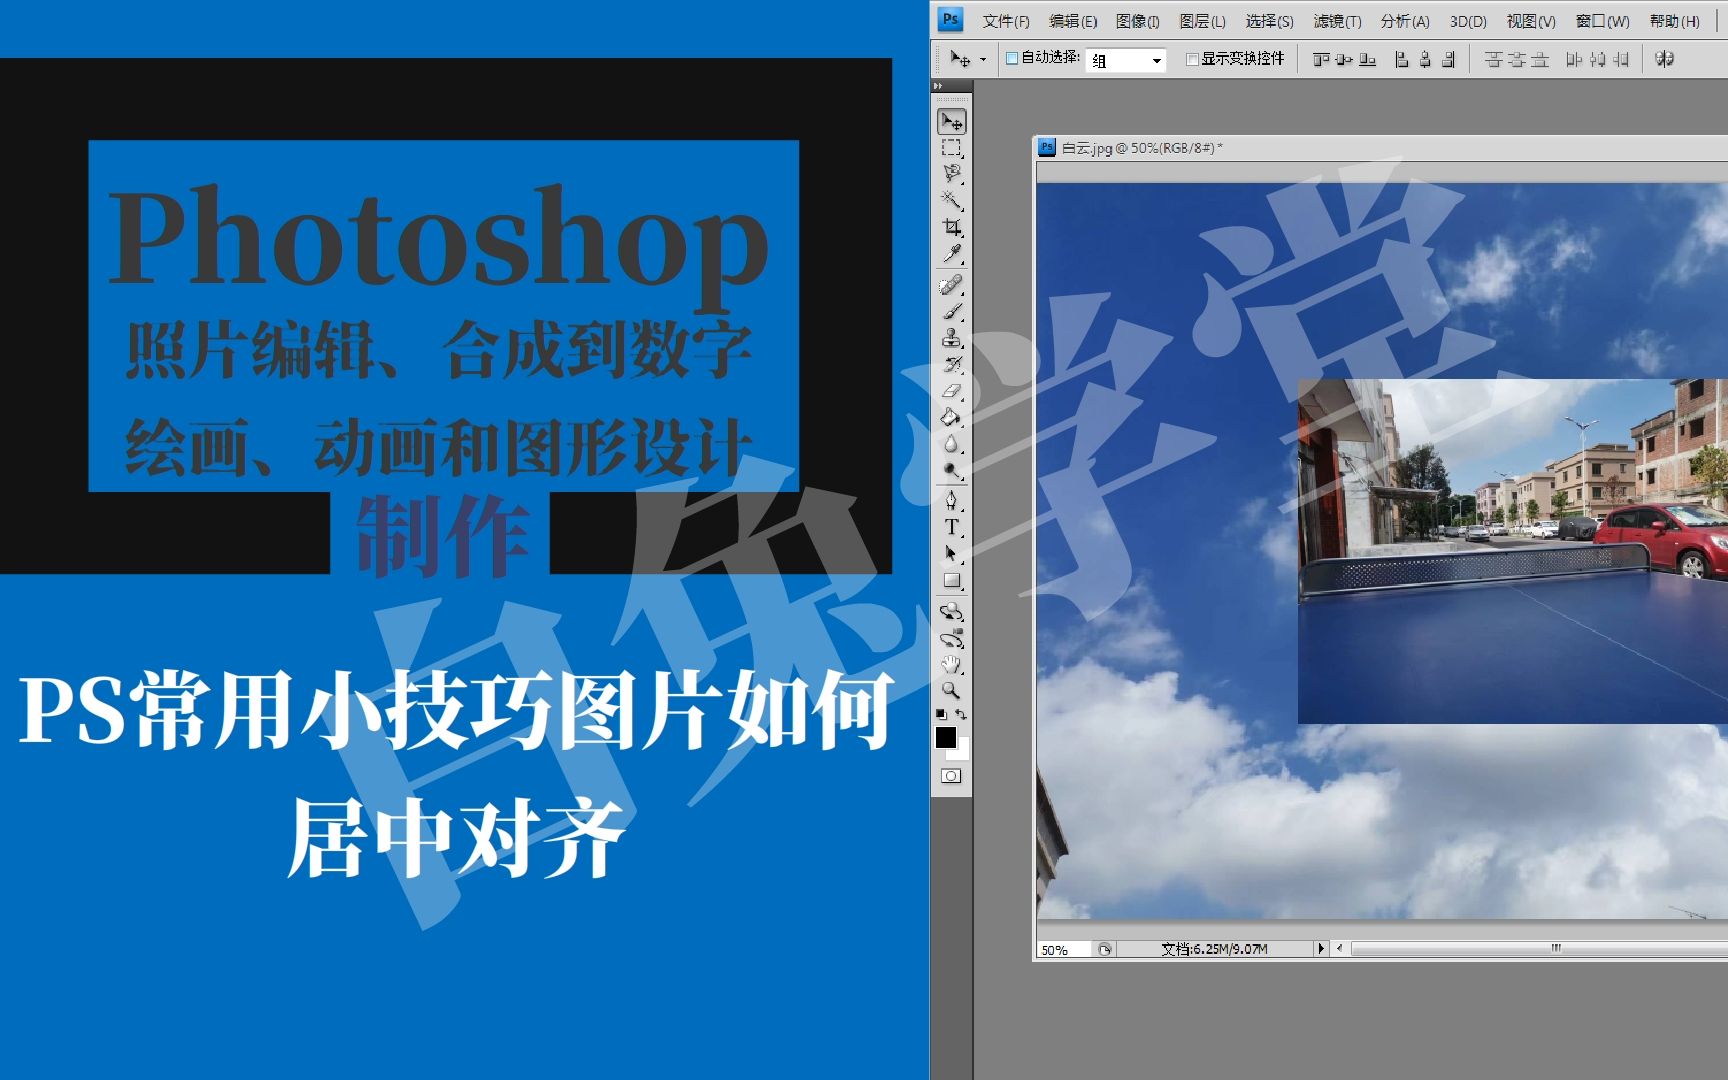
Task: Select the Rectangular Marquee tool
Action: click(x=953, y=147)
